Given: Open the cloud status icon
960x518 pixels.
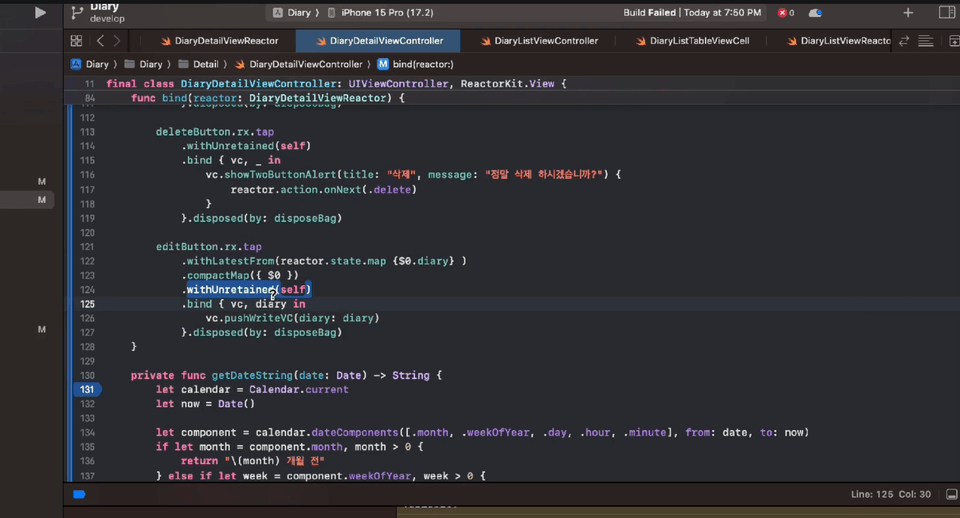Looking at the screenshot, I should [815, 12].
